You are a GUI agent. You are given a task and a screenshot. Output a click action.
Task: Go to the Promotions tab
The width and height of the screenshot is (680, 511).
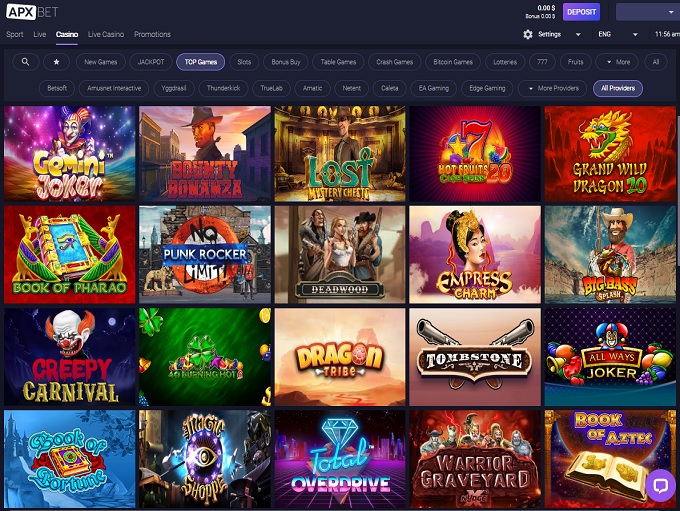coord(152,34)
